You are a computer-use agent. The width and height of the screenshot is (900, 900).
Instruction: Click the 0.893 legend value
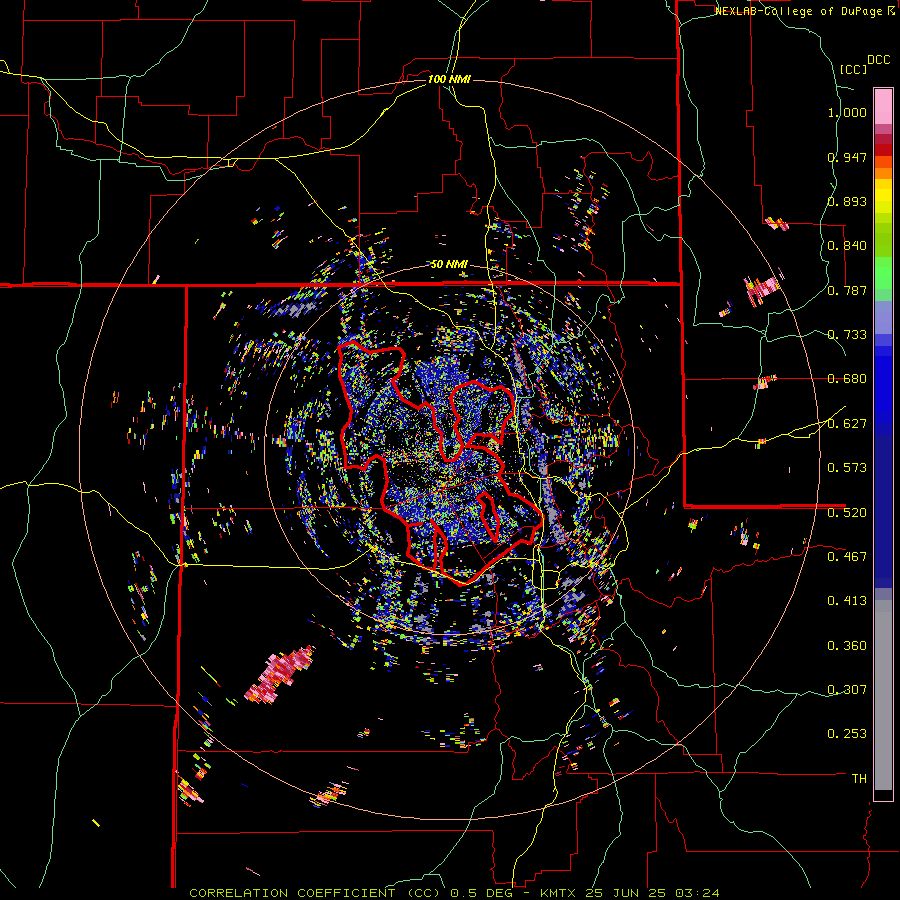(847, 201)
